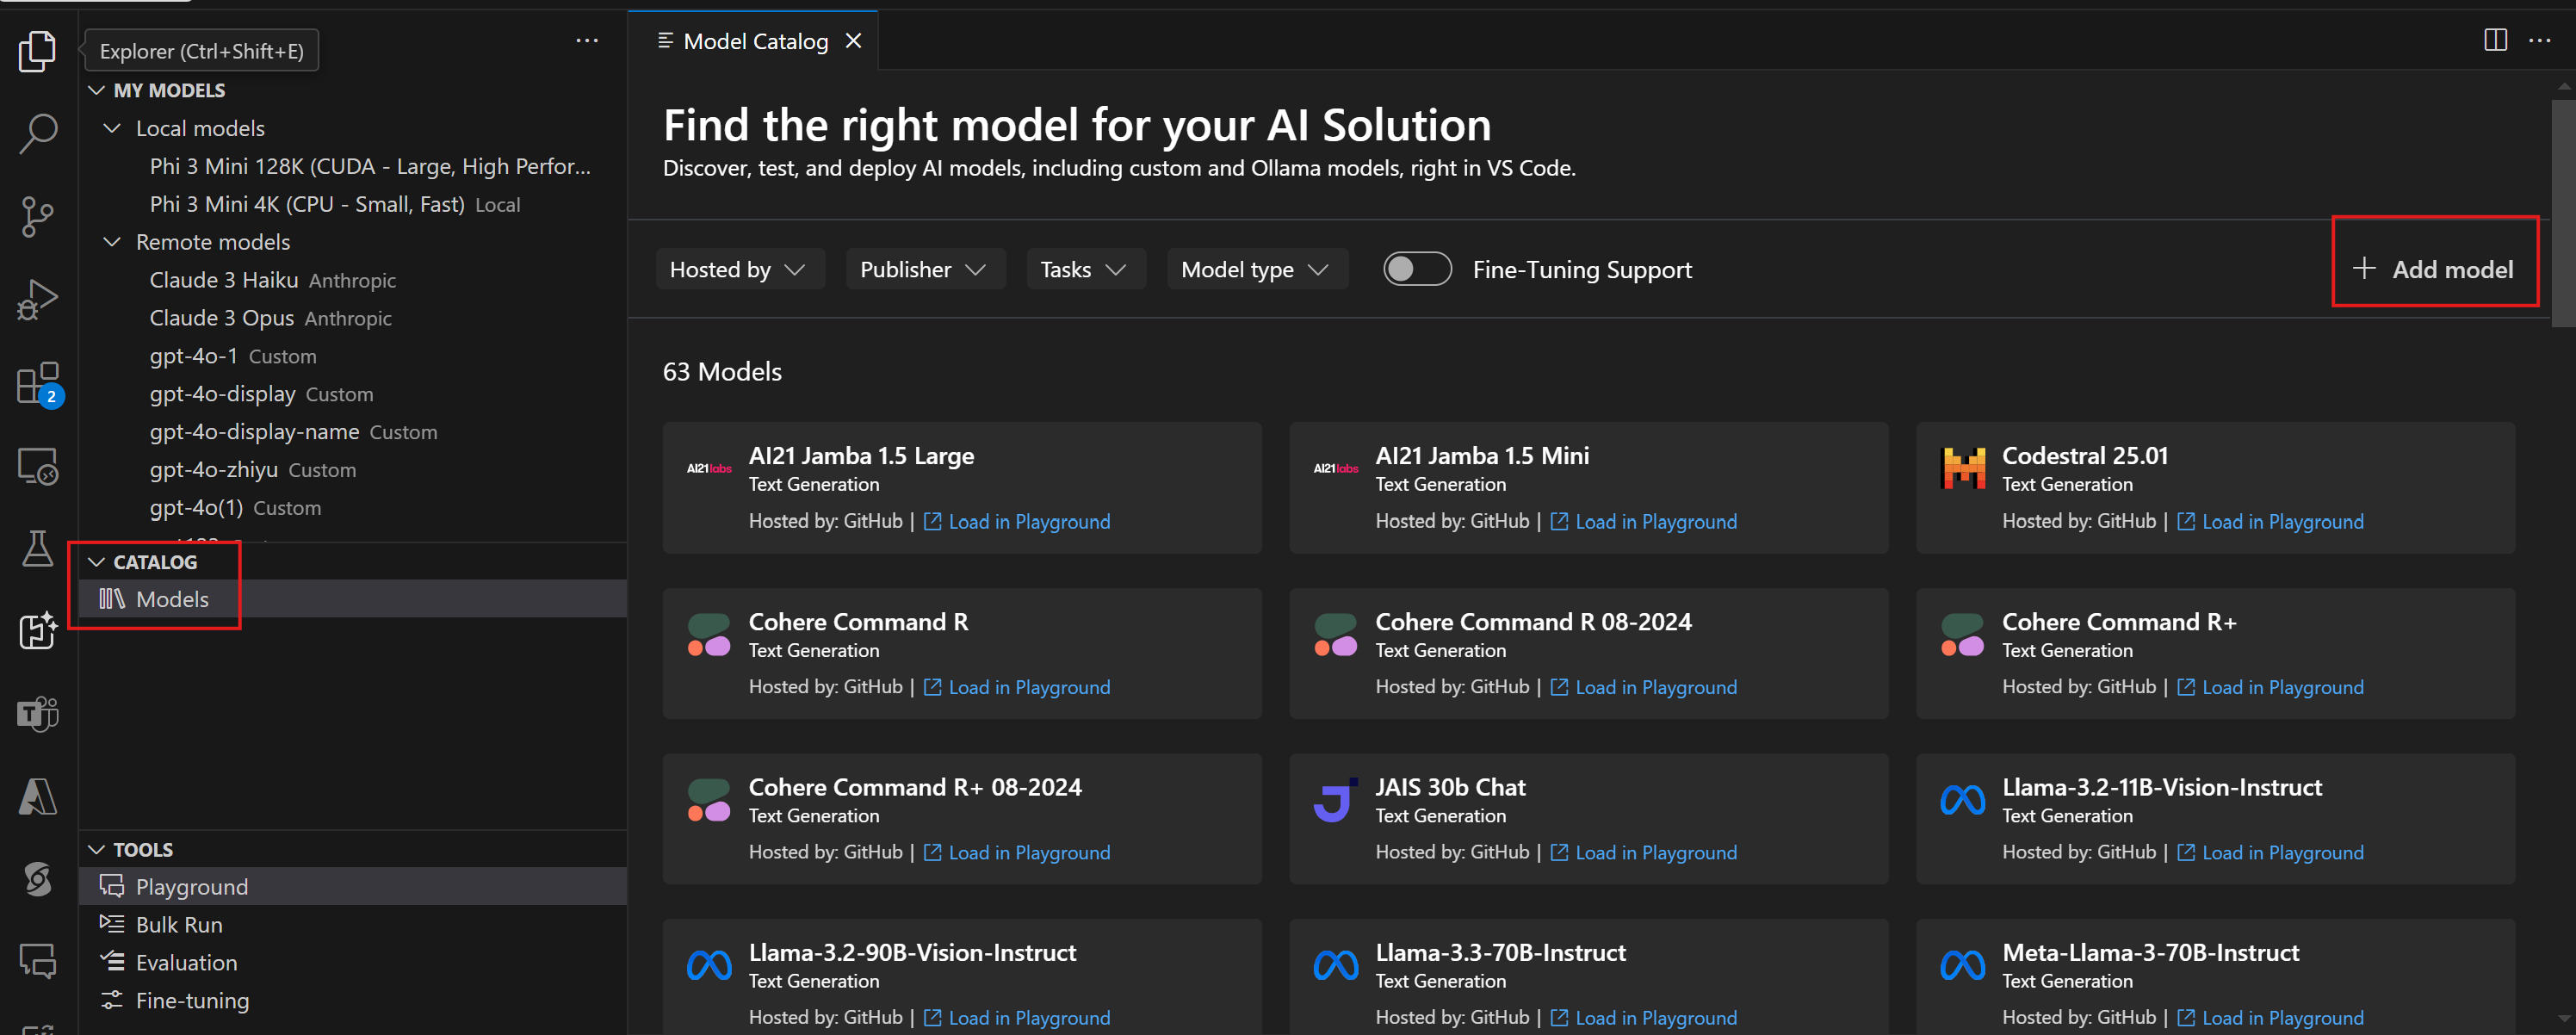
Task: Open the Model type dropdown
Action: pos(1257,269)
